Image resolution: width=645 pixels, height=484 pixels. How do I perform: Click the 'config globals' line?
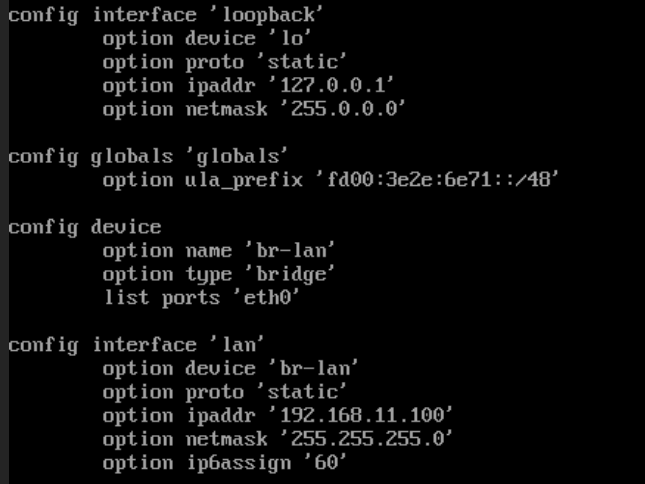pos(148,156)
